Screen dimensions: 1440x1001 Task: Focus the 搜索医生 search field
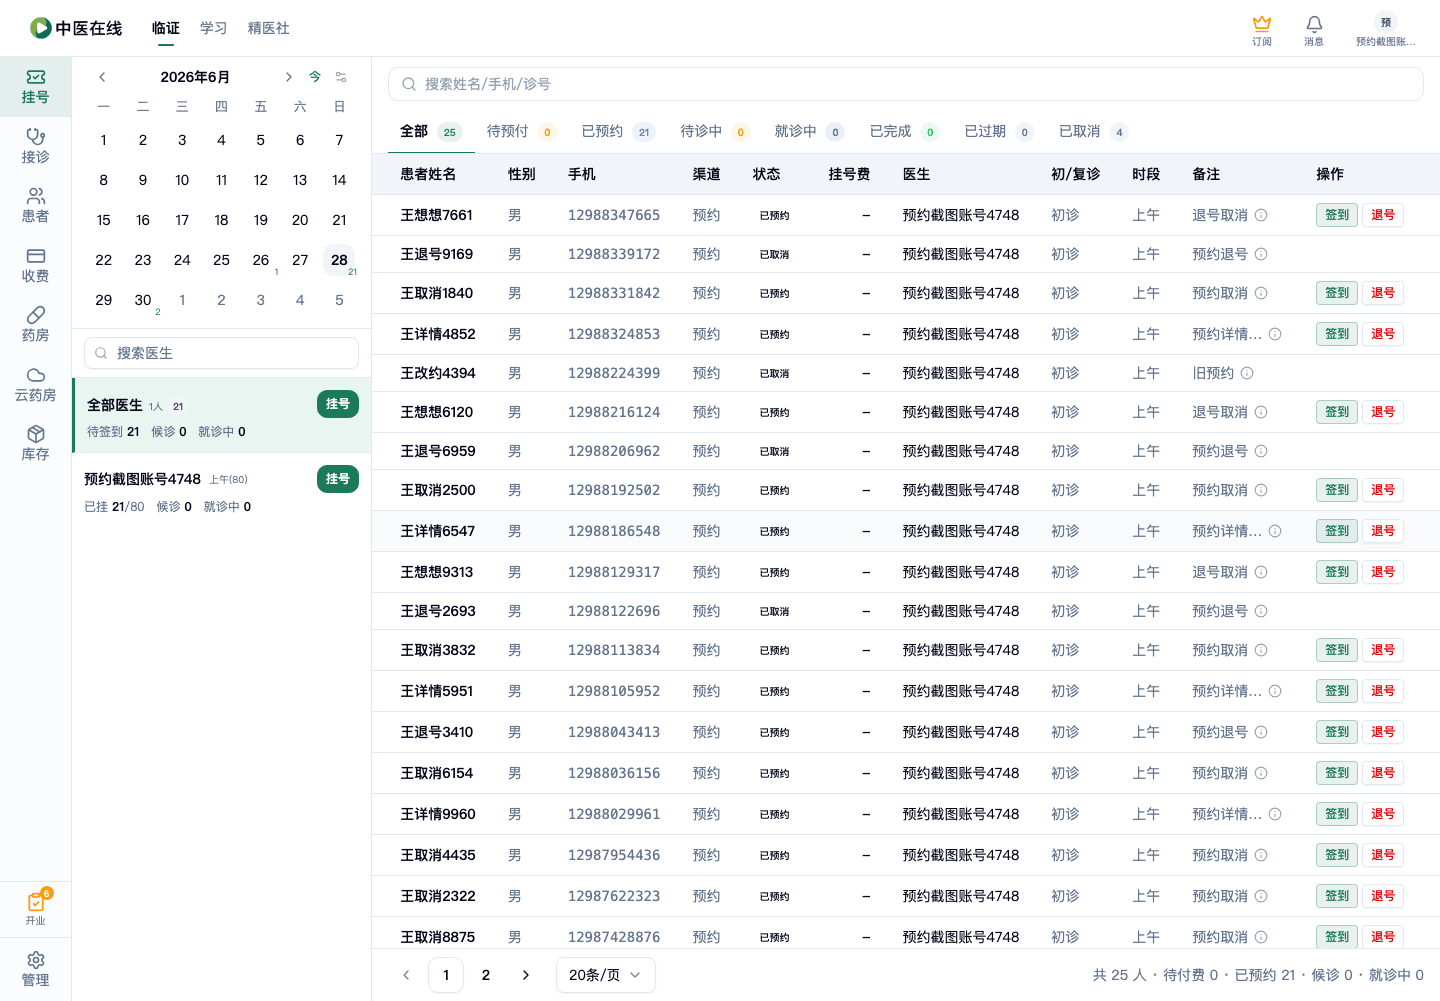click(x=221, y=353)
